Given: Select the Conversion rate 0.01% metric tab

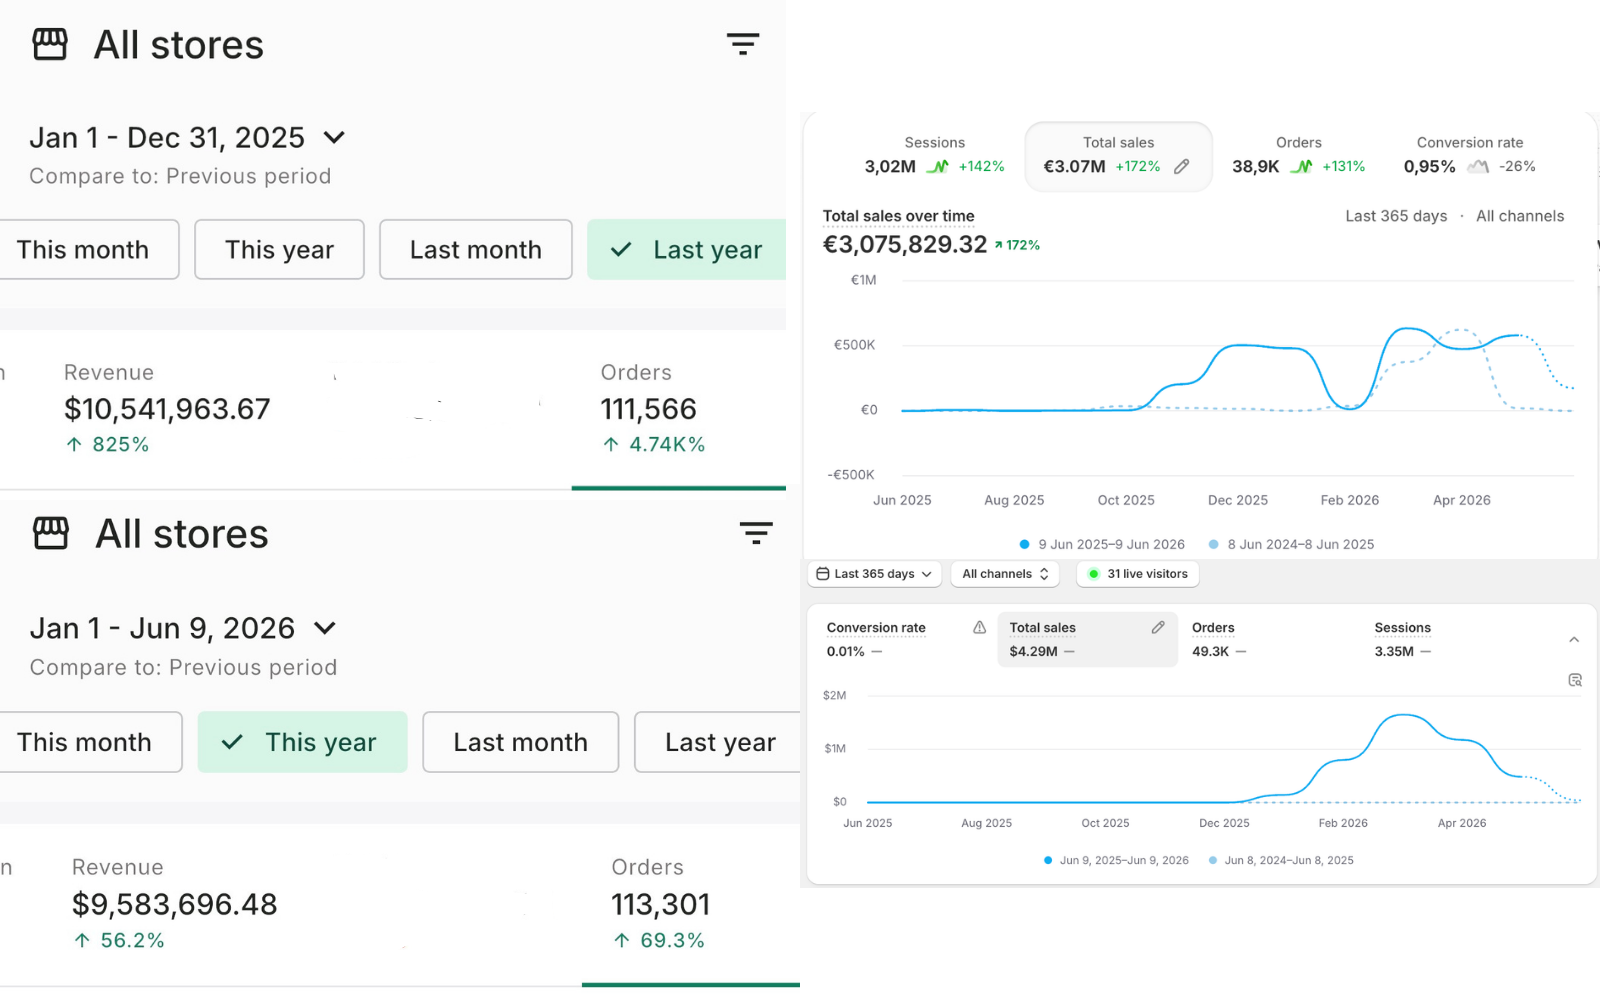Looking at the screenshot, I should (x=906, y=640).
